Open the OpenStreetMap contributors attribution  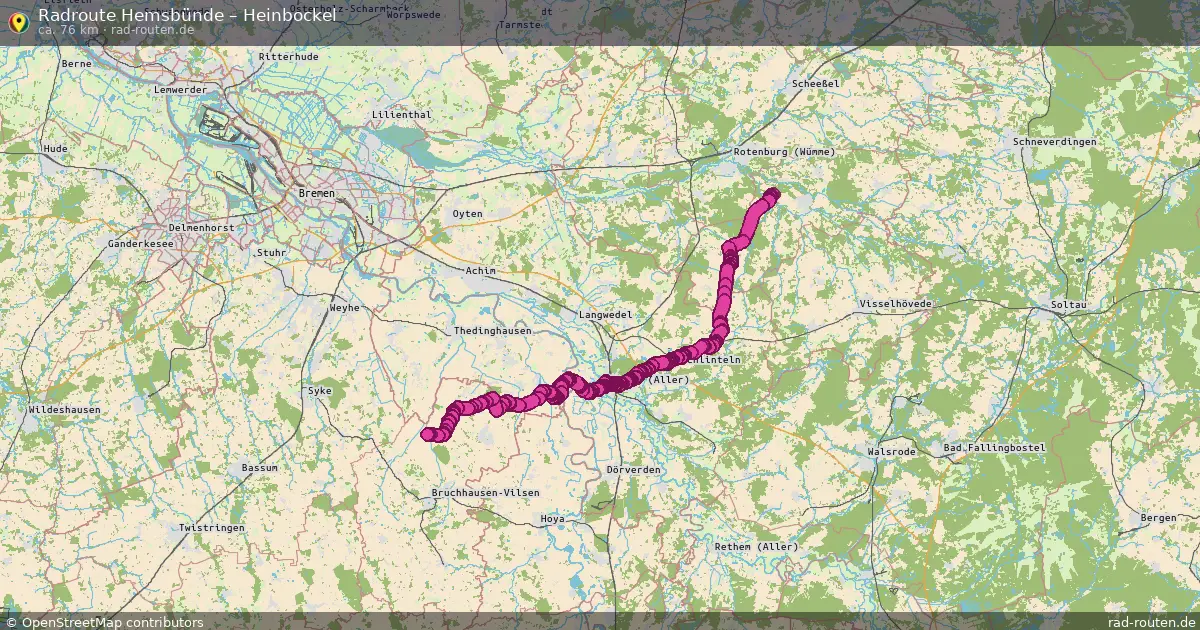pos(106,622)
